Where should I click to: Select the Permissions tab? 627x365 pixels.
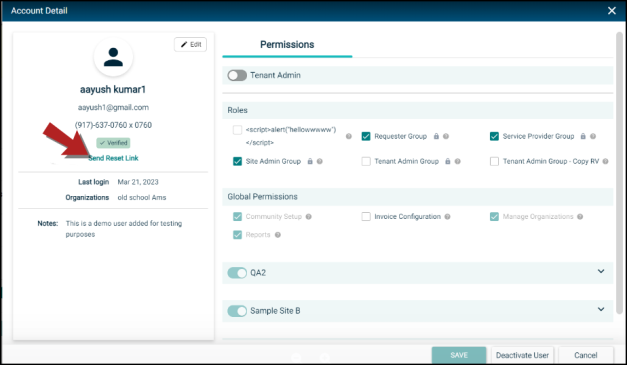(x=287, y=45)
